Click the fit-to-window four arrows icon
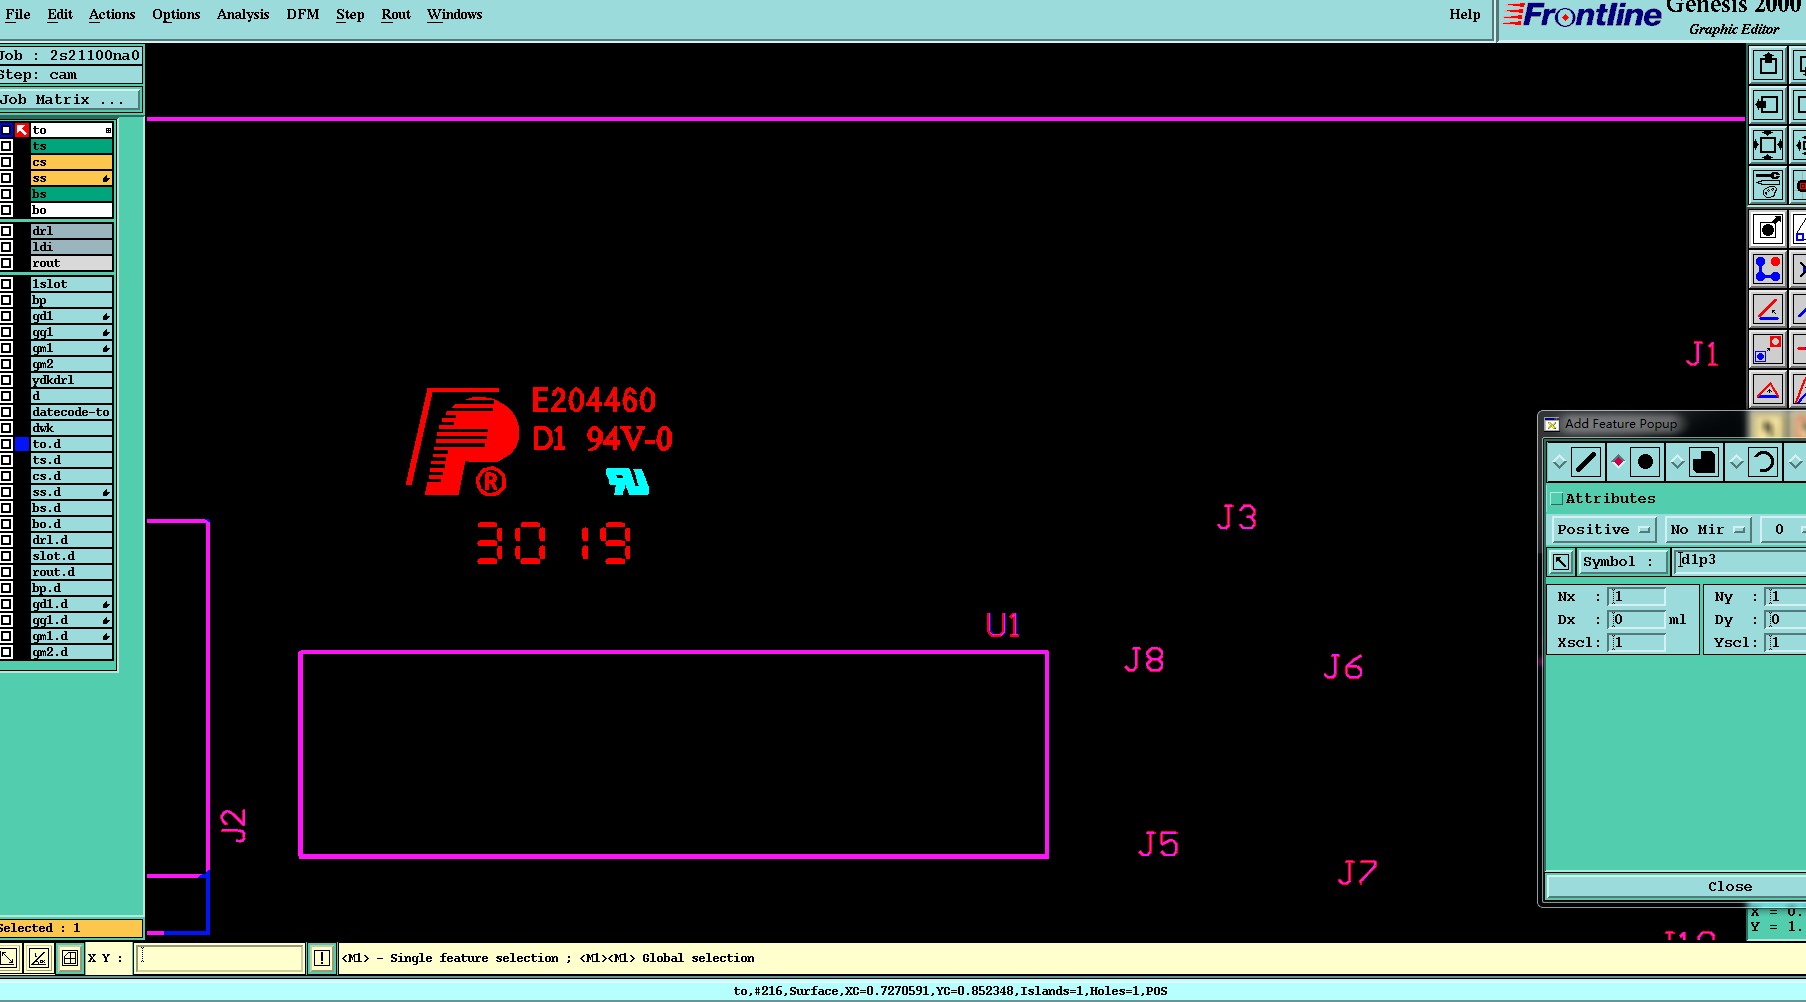 pos(1768,145)
